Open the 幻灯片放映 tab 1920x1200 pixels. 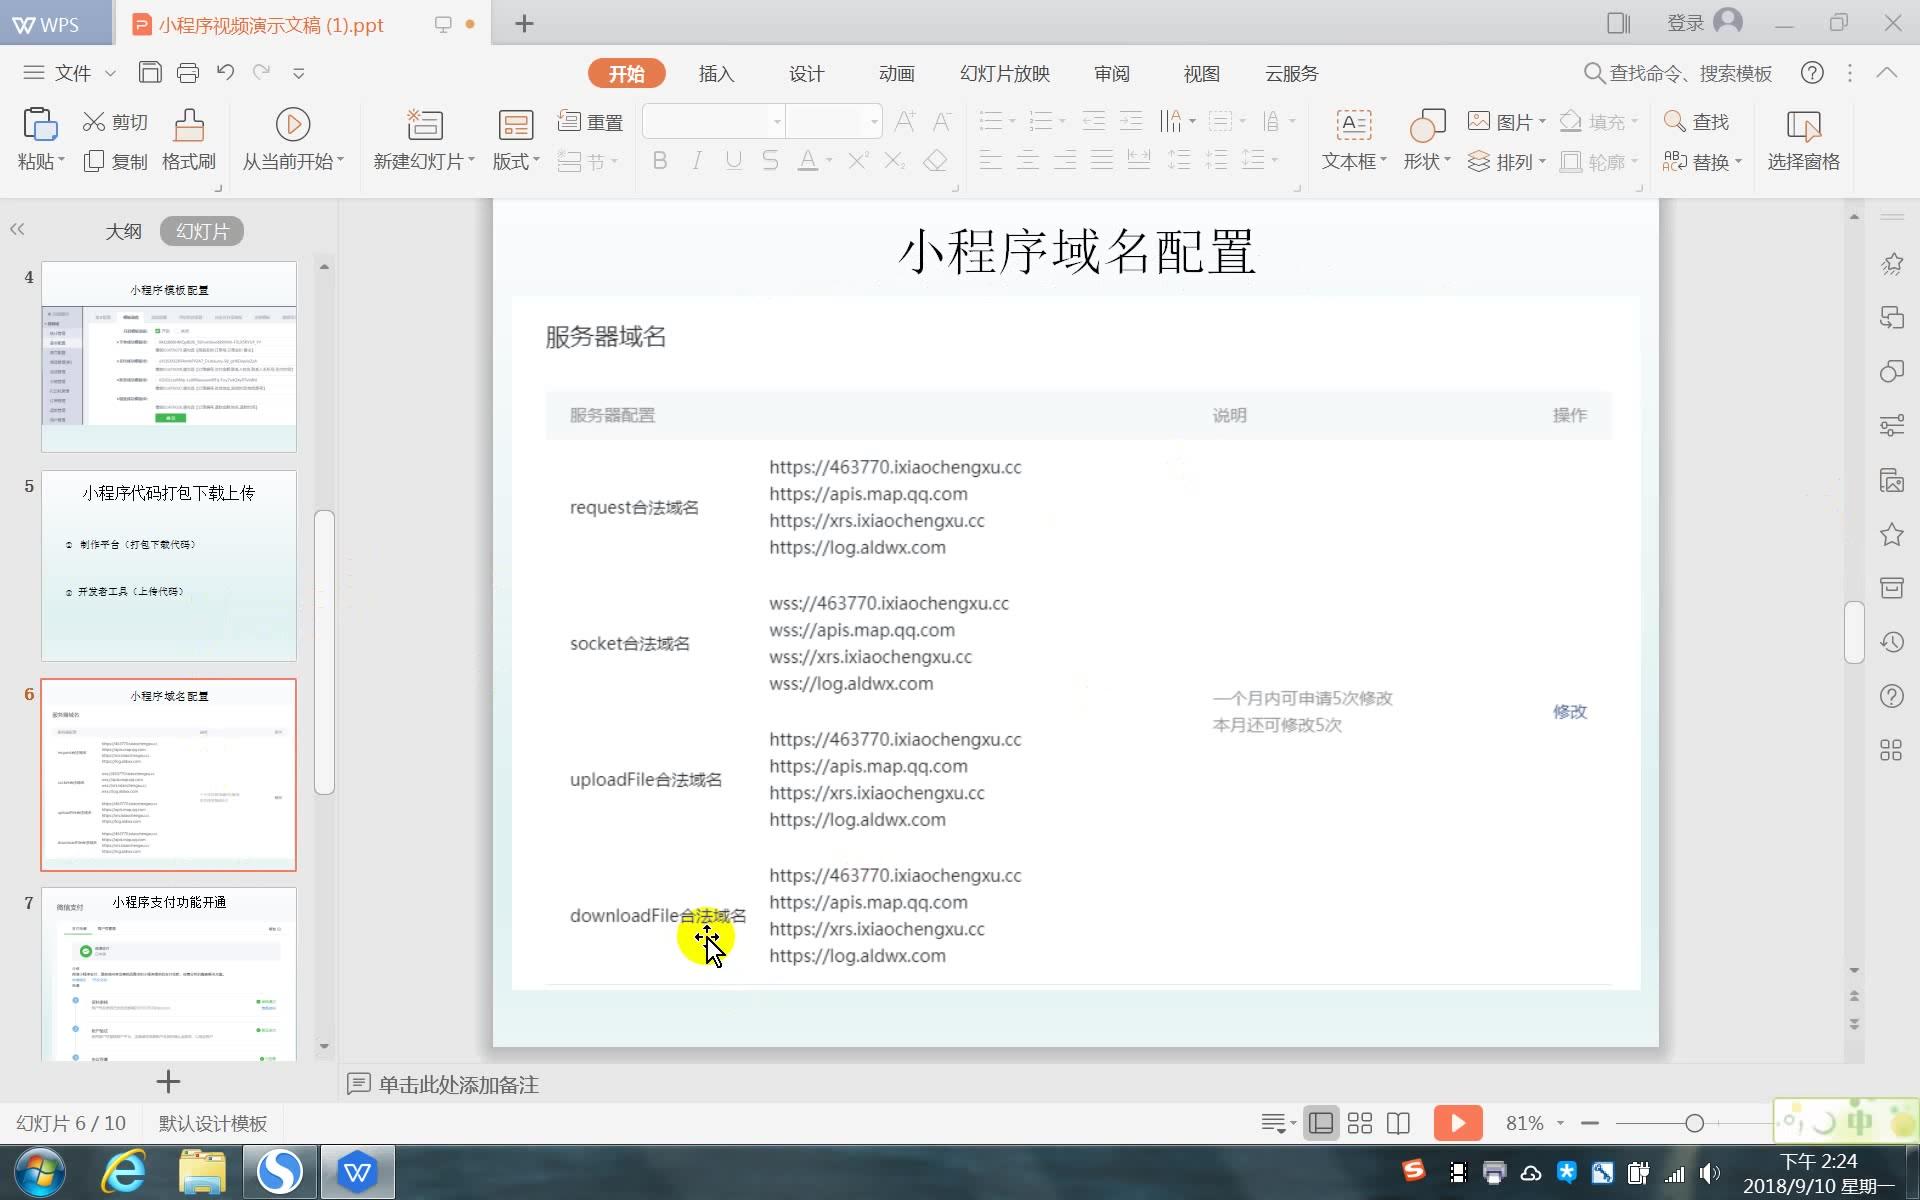pyautogui.click(x=1003, y=73)
